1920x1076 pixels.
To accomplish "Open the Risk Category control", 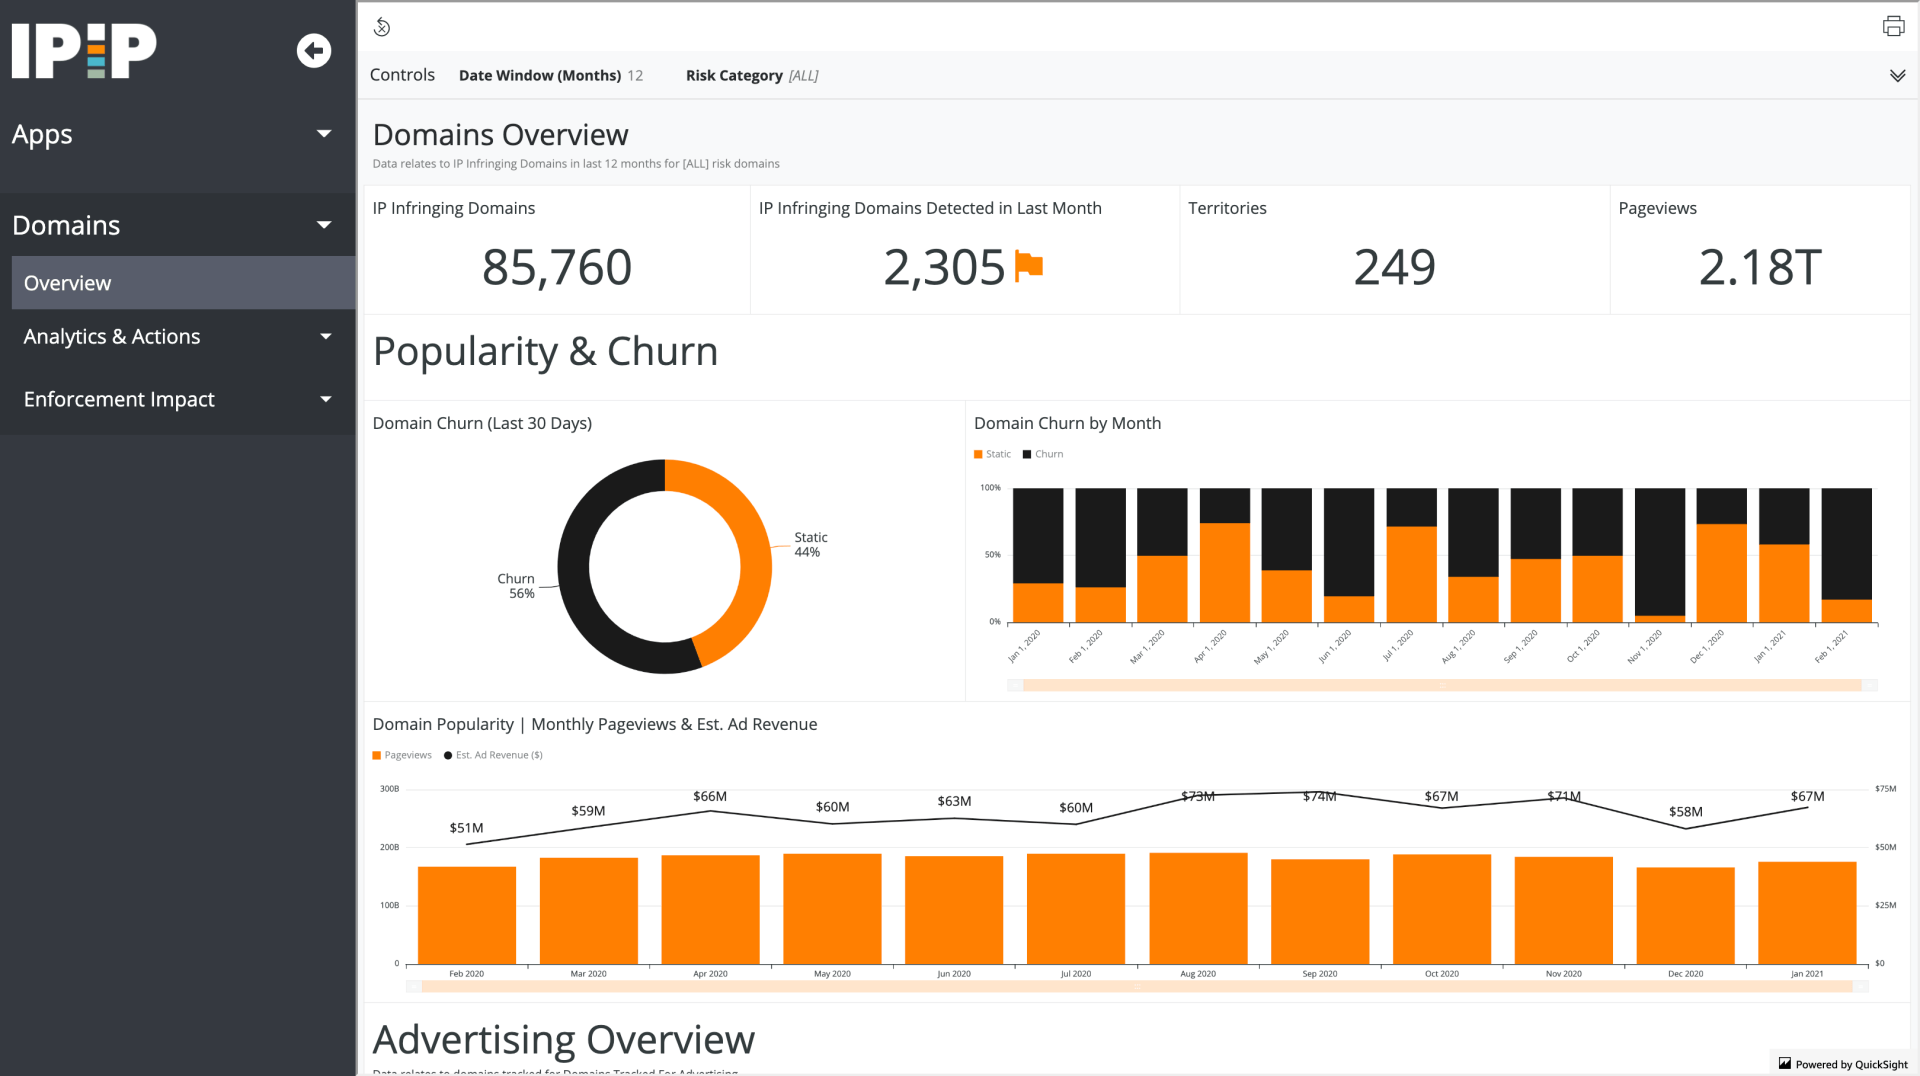I will (752, 76).
